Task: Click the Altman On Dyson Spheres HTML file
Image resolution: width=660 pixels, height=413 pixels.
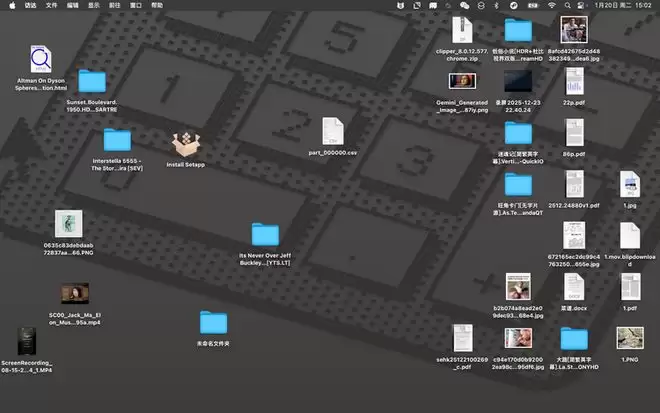Action: pyautogui.click(x=41, y=59)
